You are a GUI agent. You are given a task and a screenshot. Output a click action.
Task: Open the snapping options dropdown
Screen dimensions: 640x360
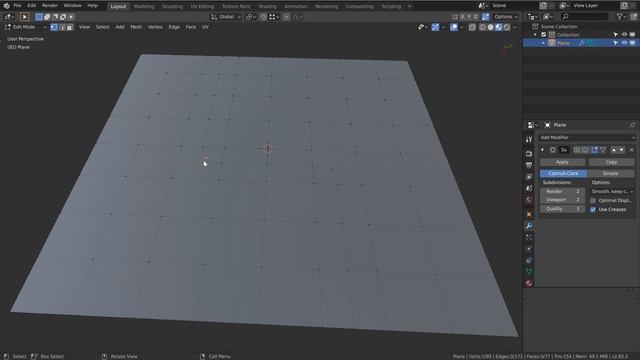274,17
